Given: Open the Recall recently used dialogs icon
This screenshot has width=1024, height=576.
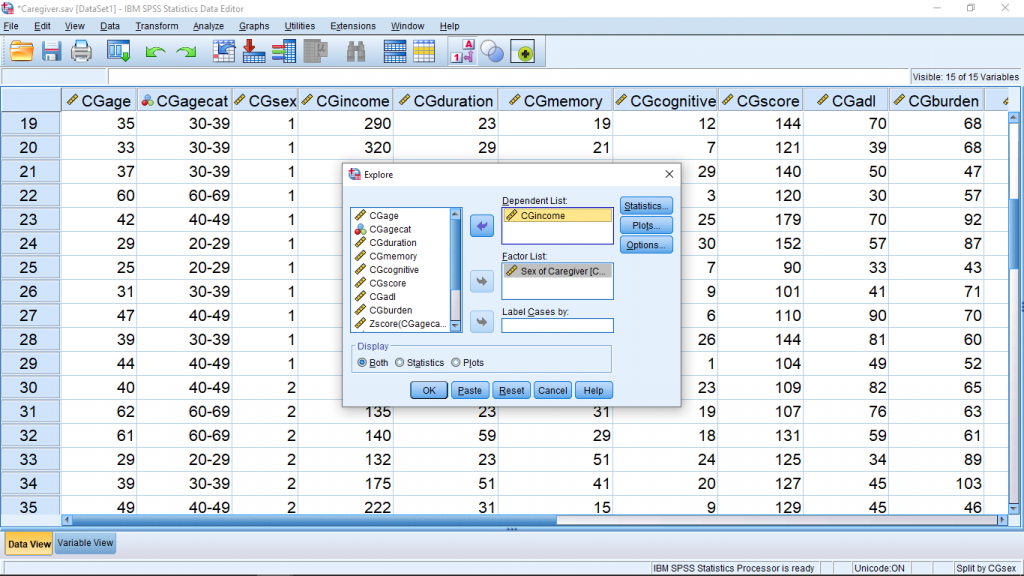Looking at the screenshot, I should click(x=118, y=52).
